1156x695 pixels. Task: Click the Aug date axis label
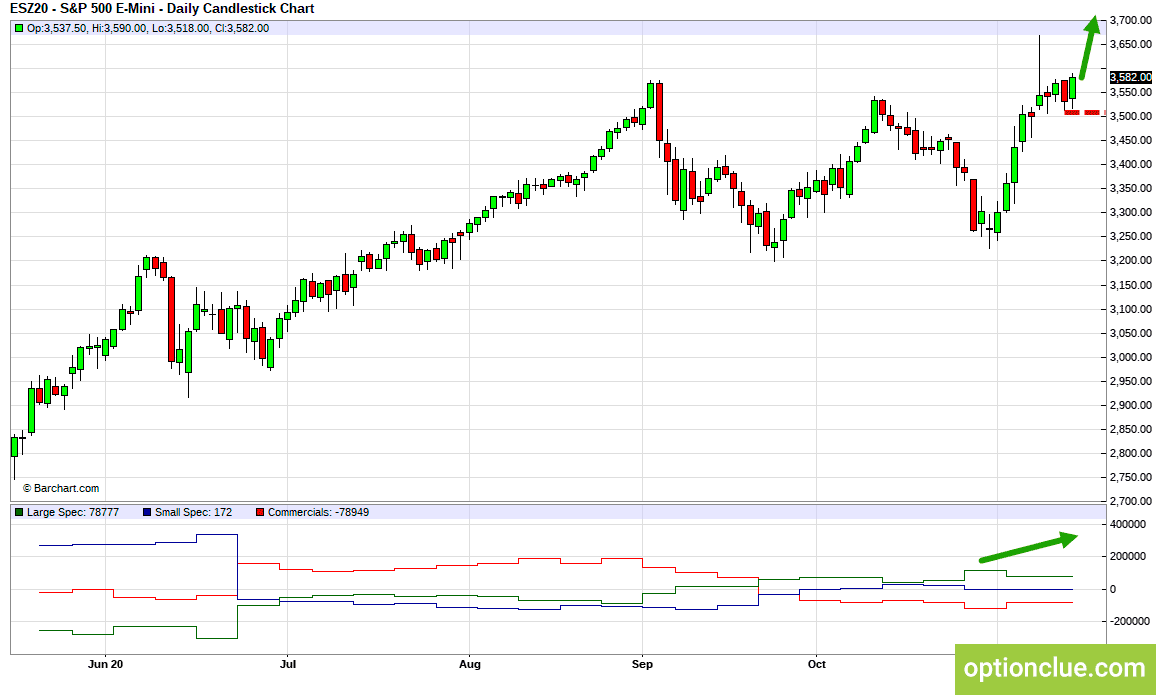(470, 664)
